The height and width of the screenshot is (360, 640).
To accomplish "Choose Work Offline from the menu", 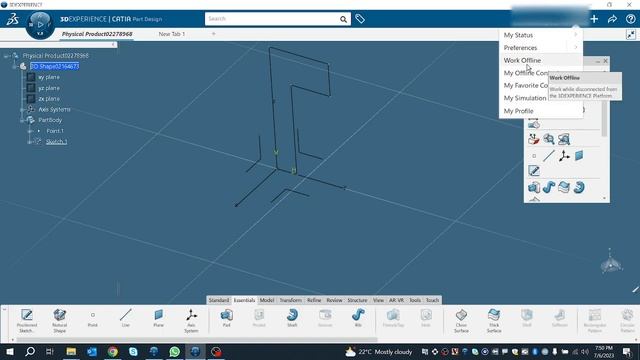I will click(x=522, y=60).
